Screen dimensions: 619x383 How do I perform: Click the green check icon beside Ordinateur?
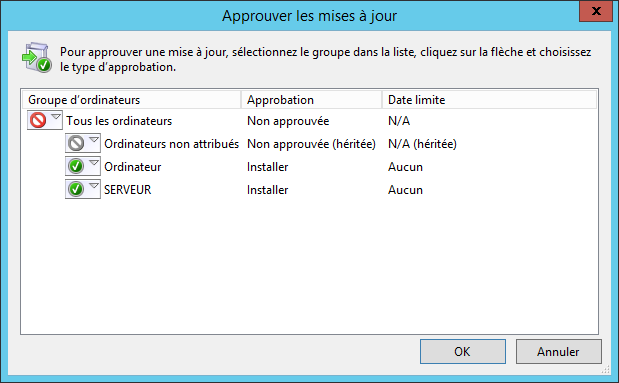pos(76,166)
